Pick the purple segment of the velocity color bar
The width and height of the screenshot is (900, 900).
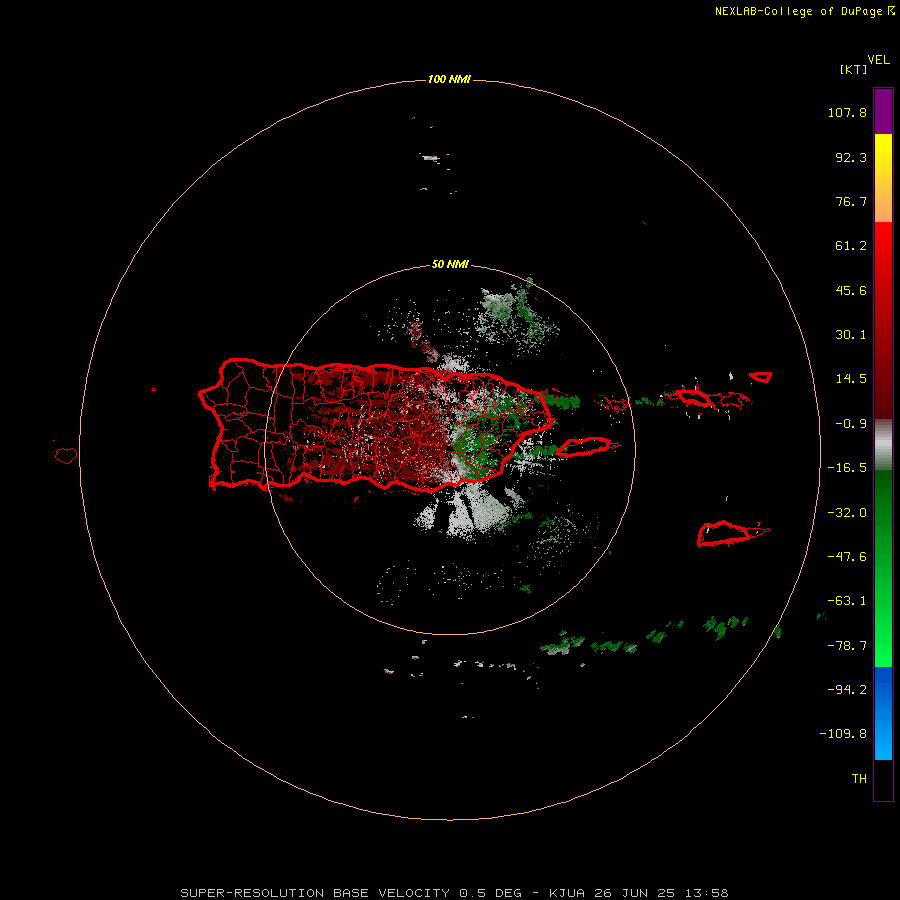[x=883, y=111]
